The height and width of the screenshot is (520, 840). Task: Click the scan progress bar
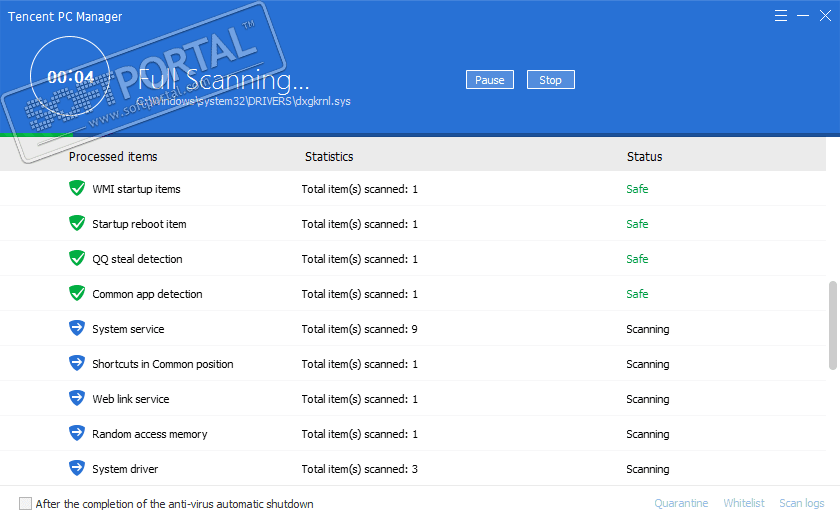(420, 135)
